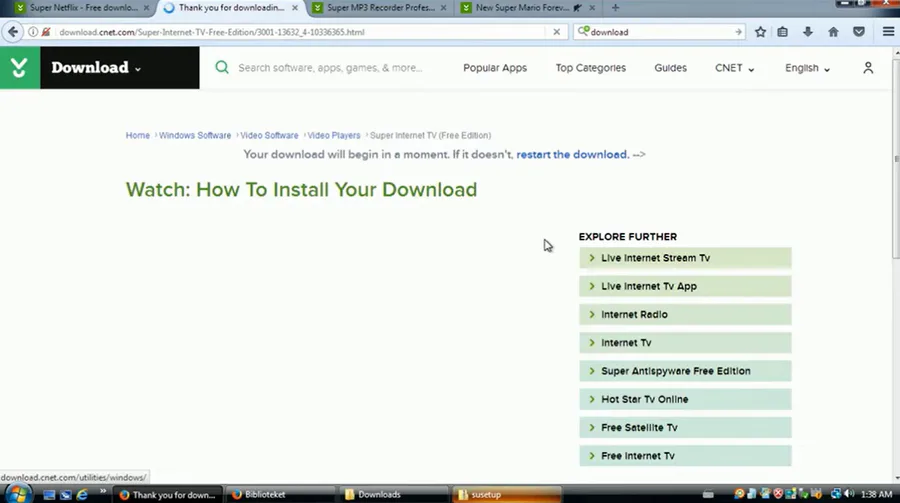The width and height of the screenshot is (900, 503).
Task: Open a new tab with the plus icon
Action: click(x=615, y=8)
